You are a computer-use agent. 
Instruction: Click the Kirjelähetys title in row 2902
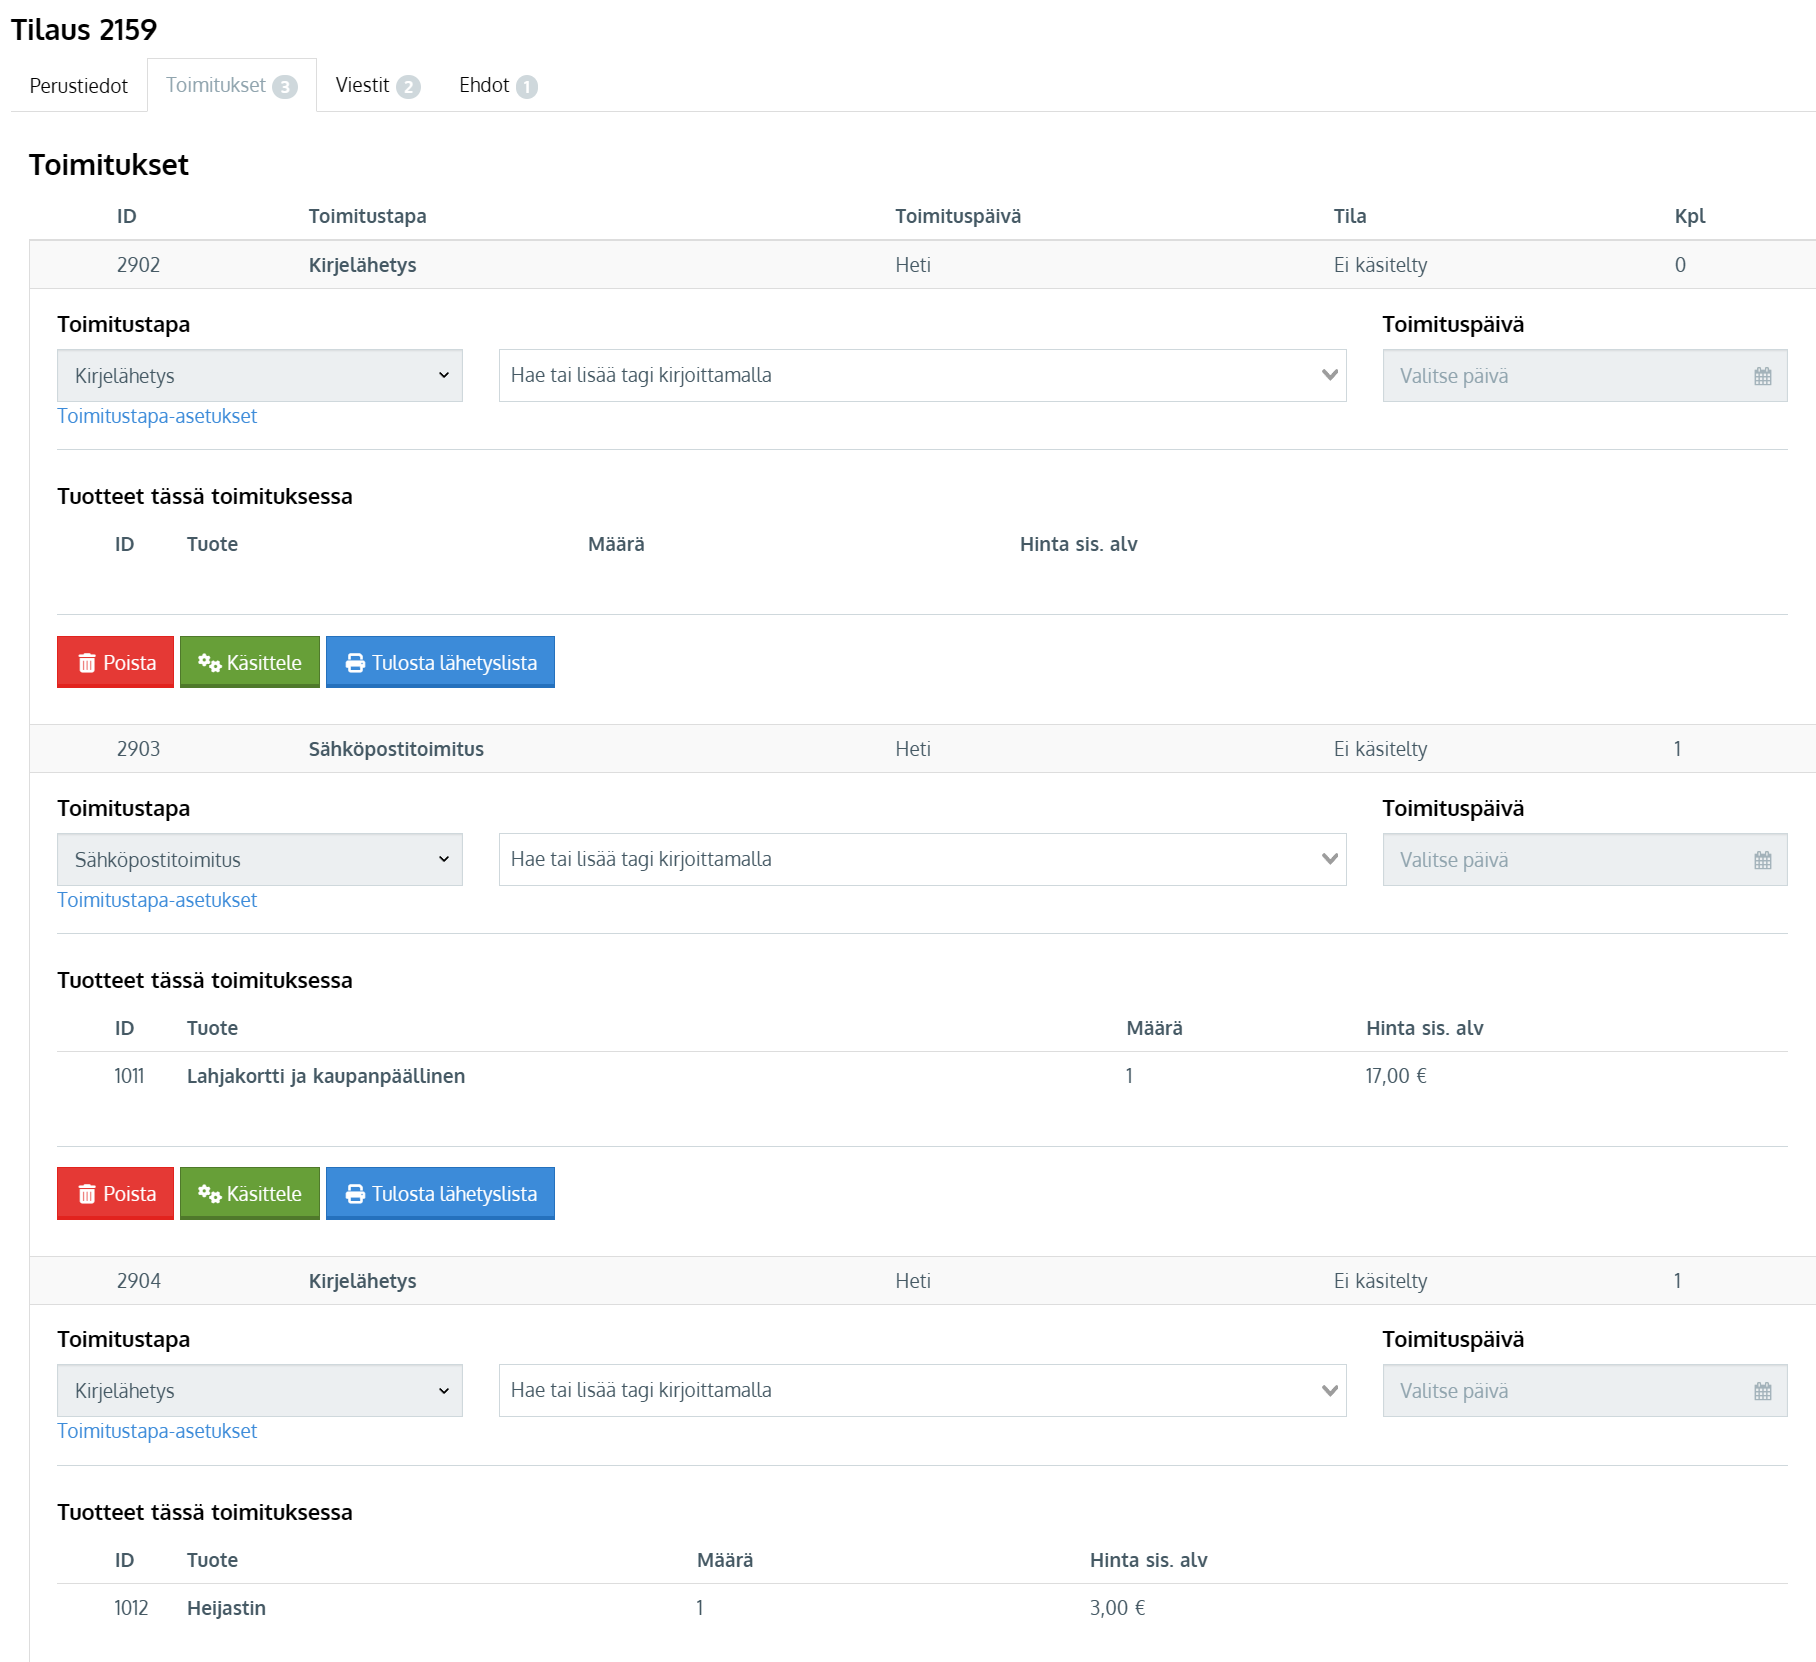tap(362, 265)
